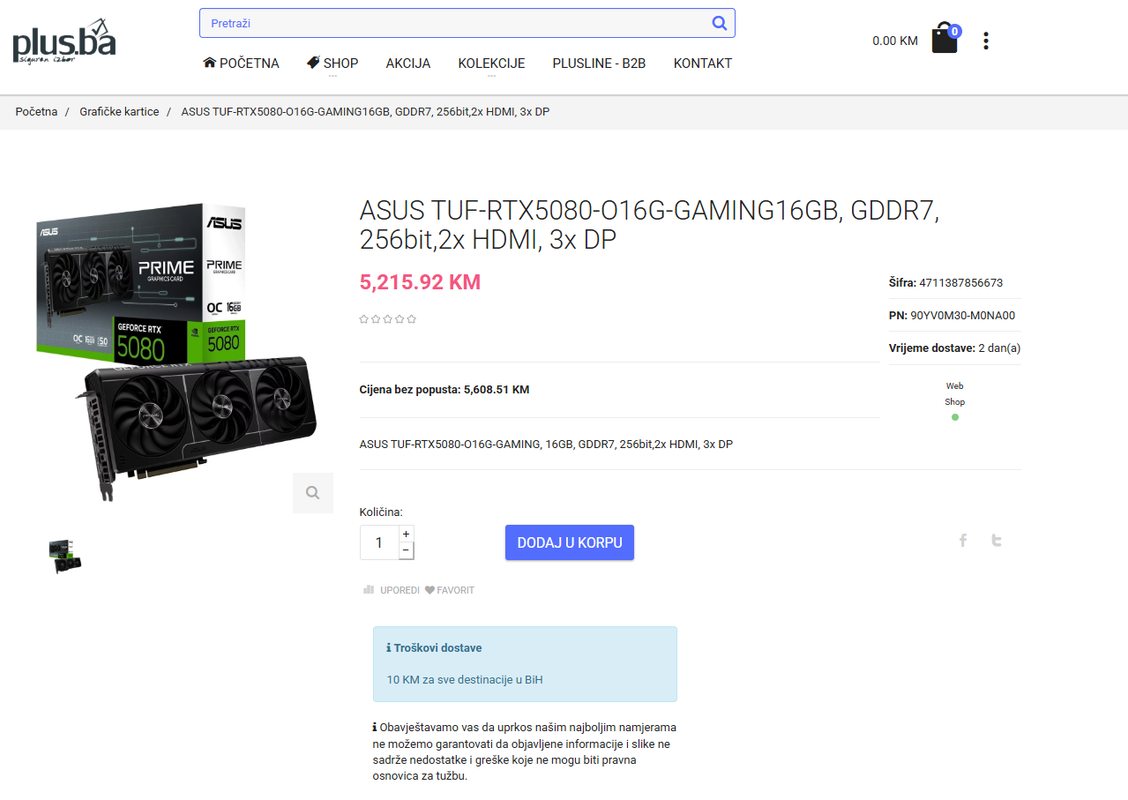Image resolution: width=1128 pixels, height=800 pixels.
Task: Go to KONTAKT page
Action: tap(702, 63)
